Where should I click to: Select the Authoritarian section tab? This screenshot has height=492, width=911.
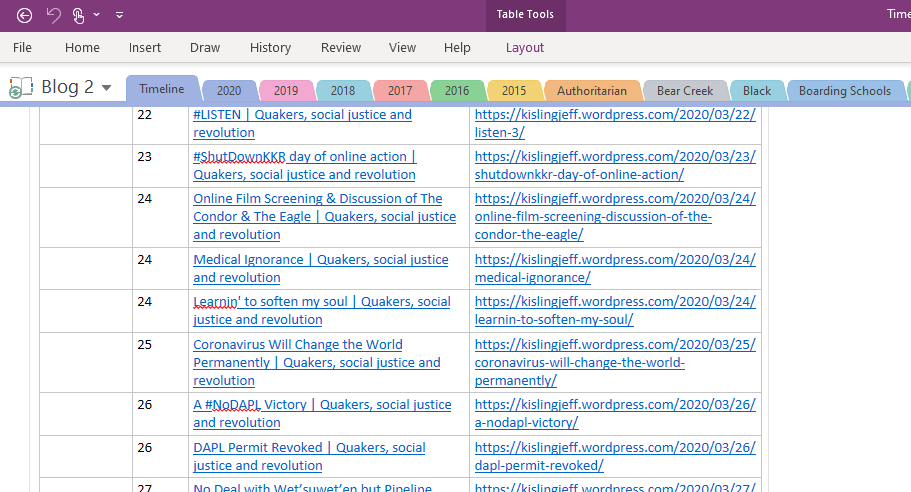point(592,91)
